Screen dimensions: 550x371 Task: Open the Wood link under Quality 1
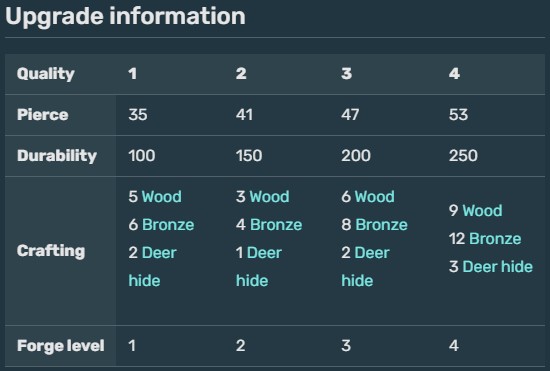pyautogui.click(x=162, y=196)
